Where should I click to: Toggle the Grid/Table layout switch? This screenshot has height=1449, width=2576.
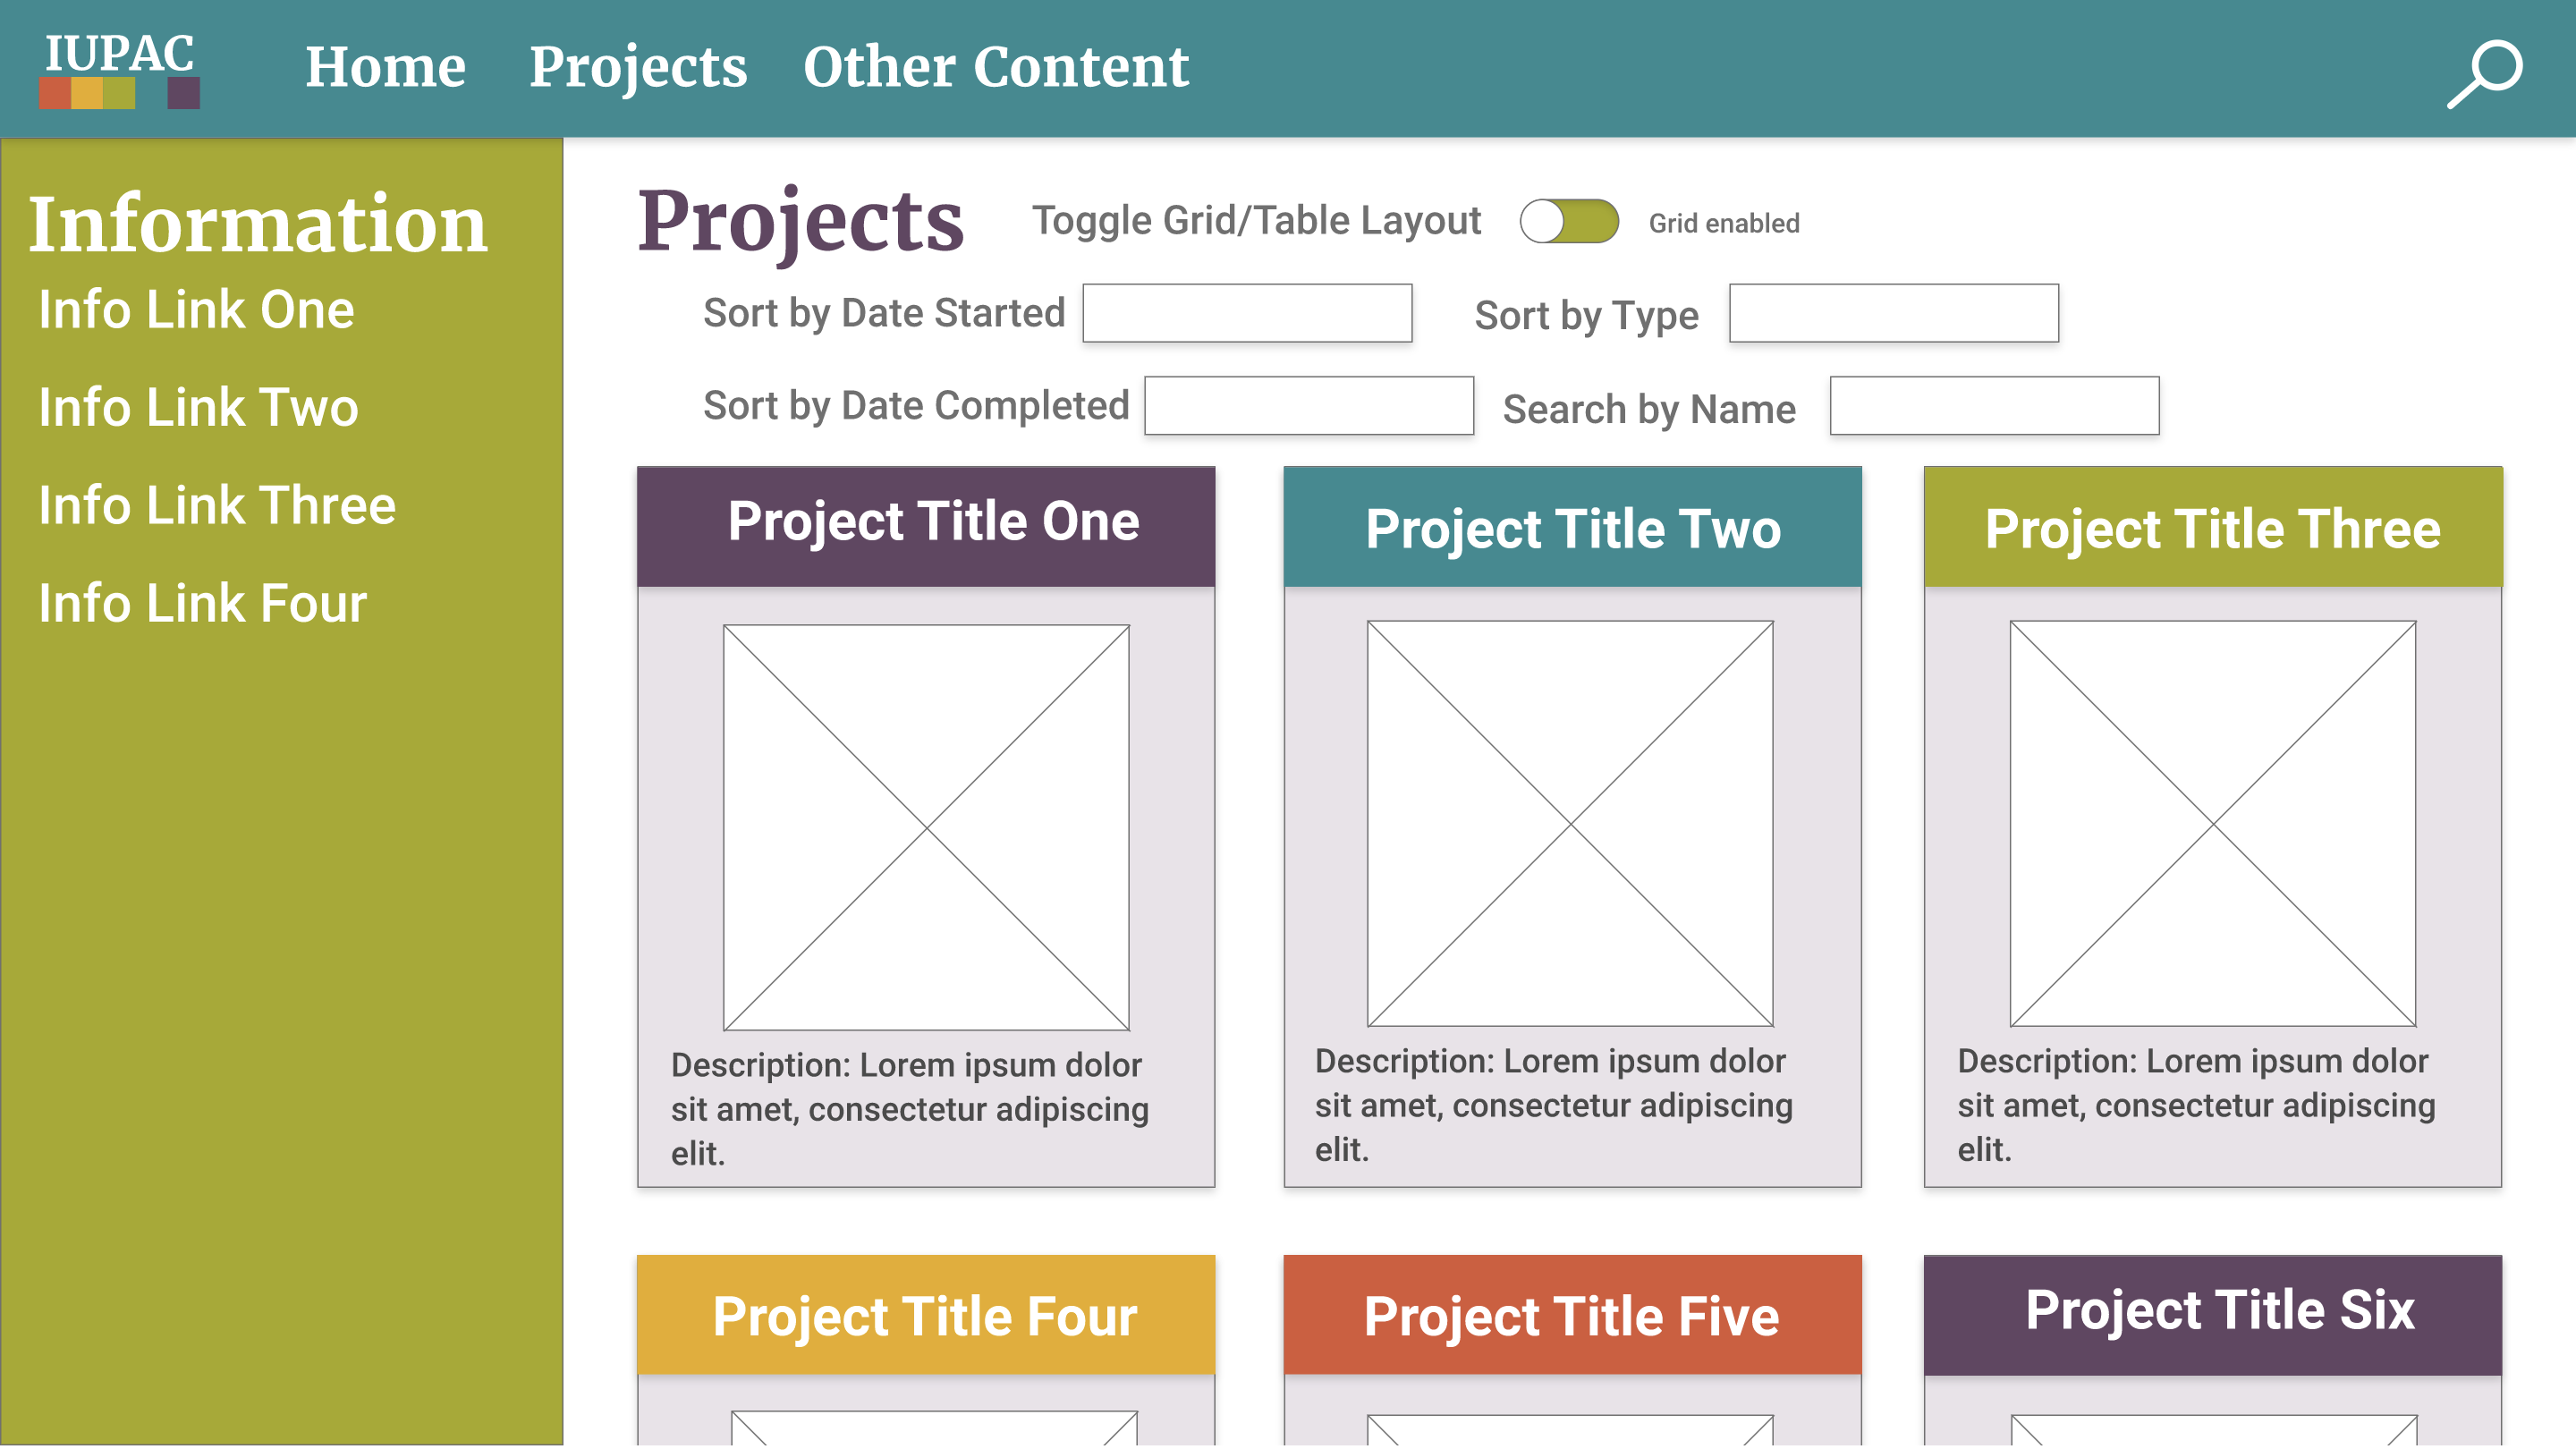coord(1568,221)
